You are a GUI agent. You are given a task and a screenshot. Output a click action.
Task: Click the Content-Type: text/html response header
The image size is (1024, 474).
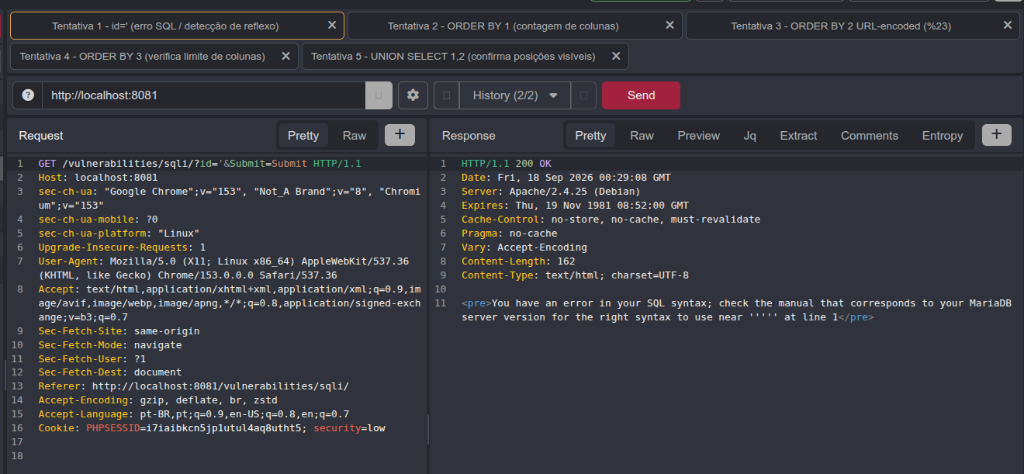575,276
